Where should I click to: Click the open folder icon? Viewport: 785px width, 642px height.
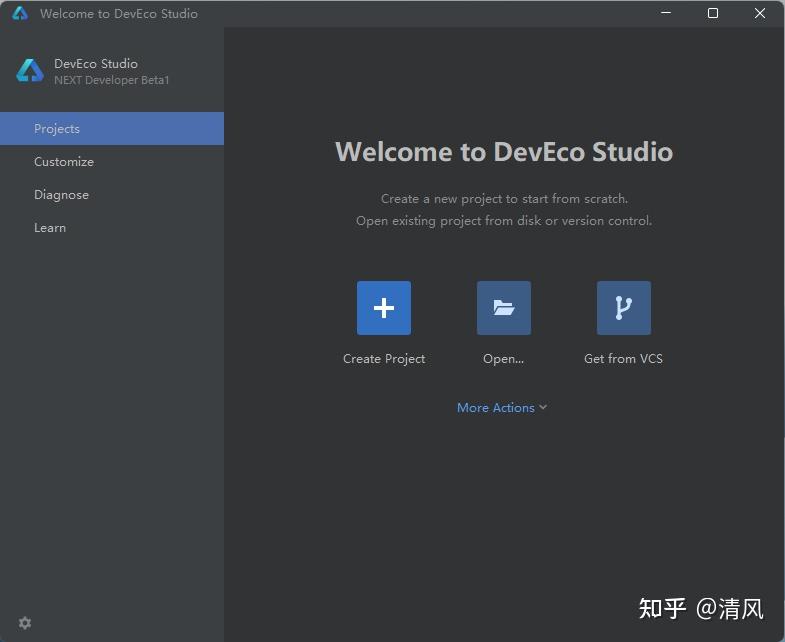point(503,308)
